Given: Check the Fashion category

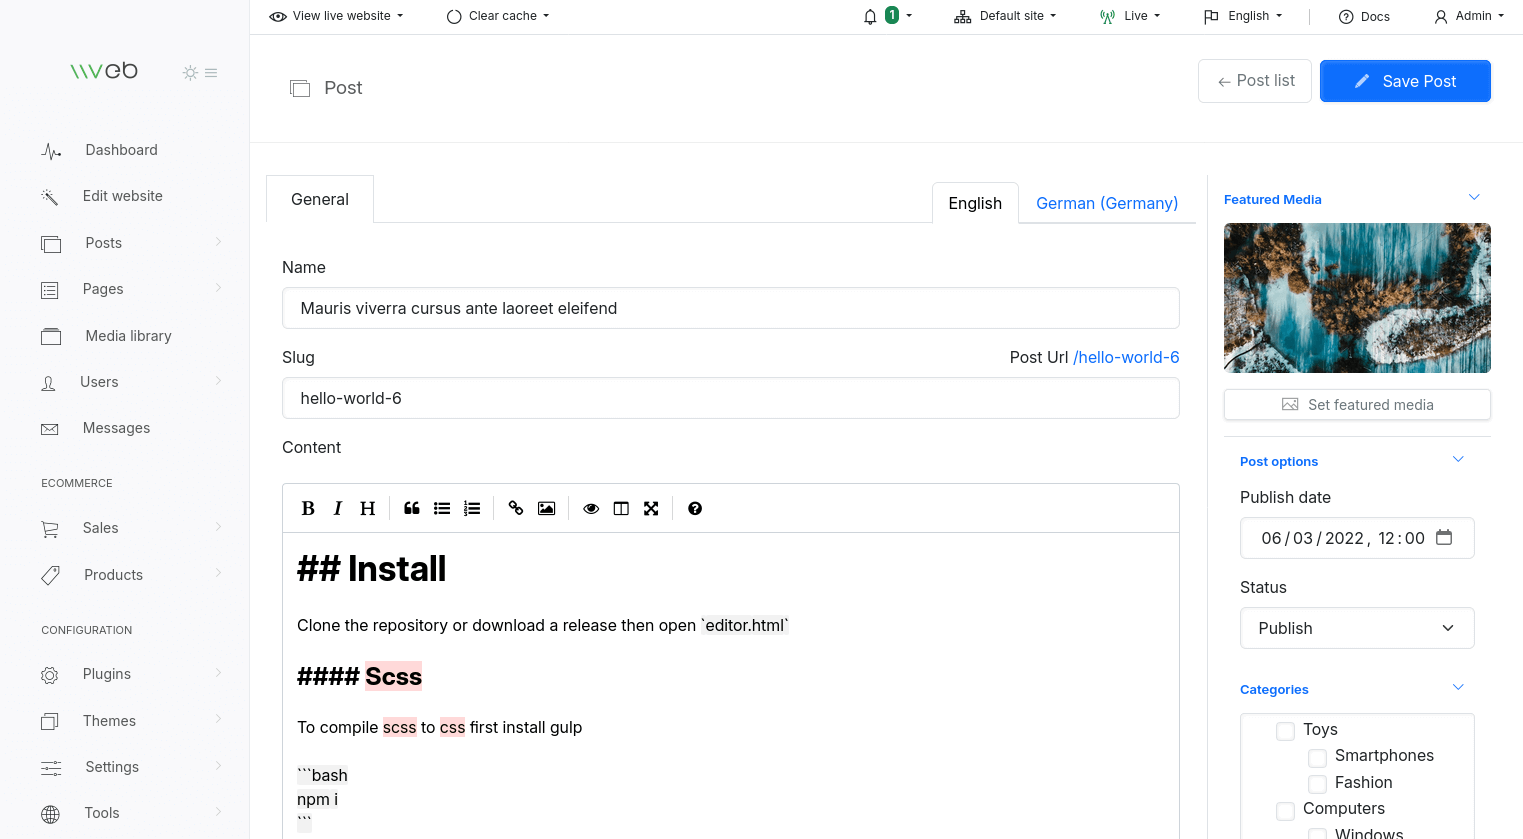Looking at the screenshot, I should tap(1318, 784).
